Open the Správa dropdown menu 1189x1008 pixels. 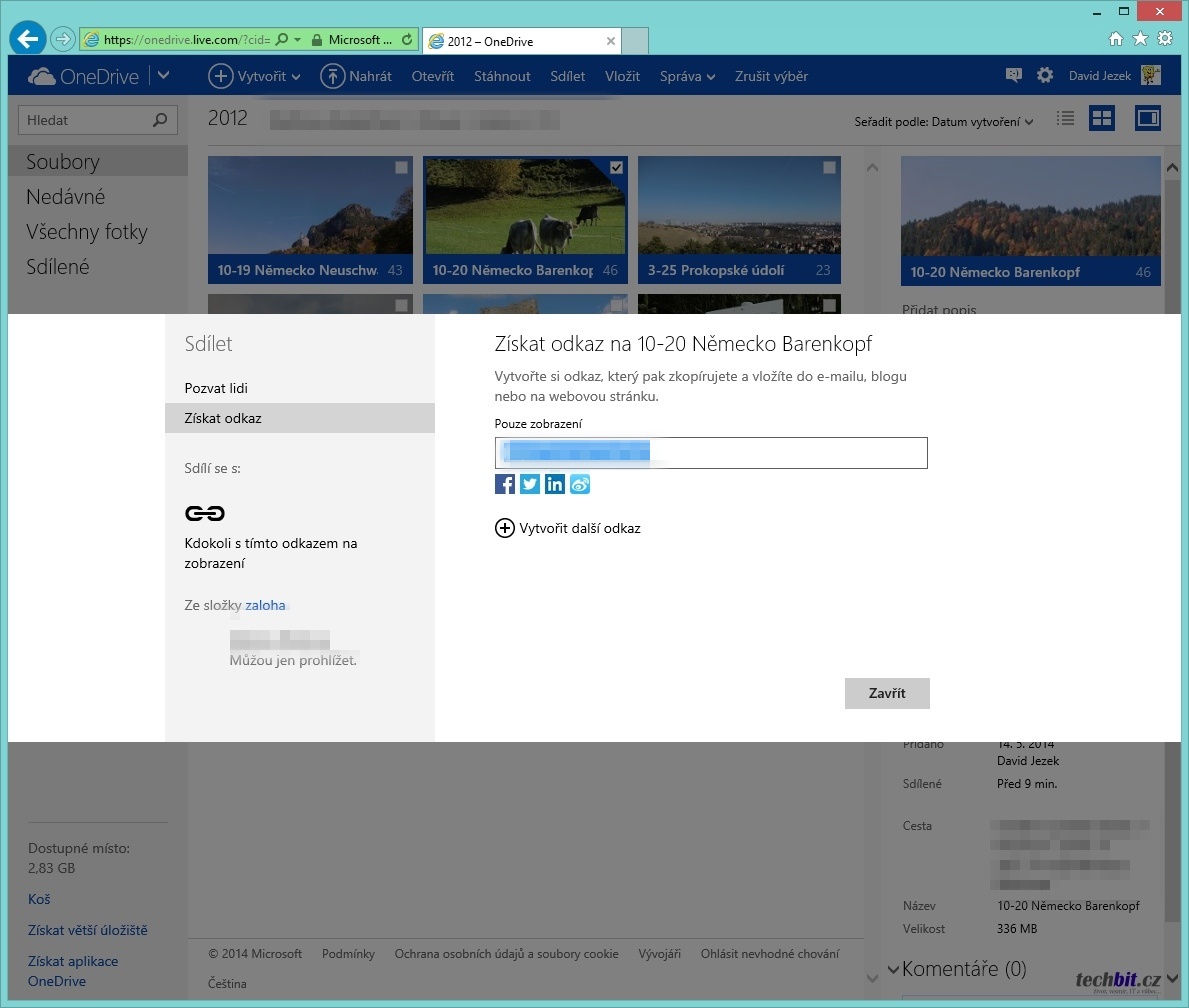pyautogui.click(x=687, y=76)
